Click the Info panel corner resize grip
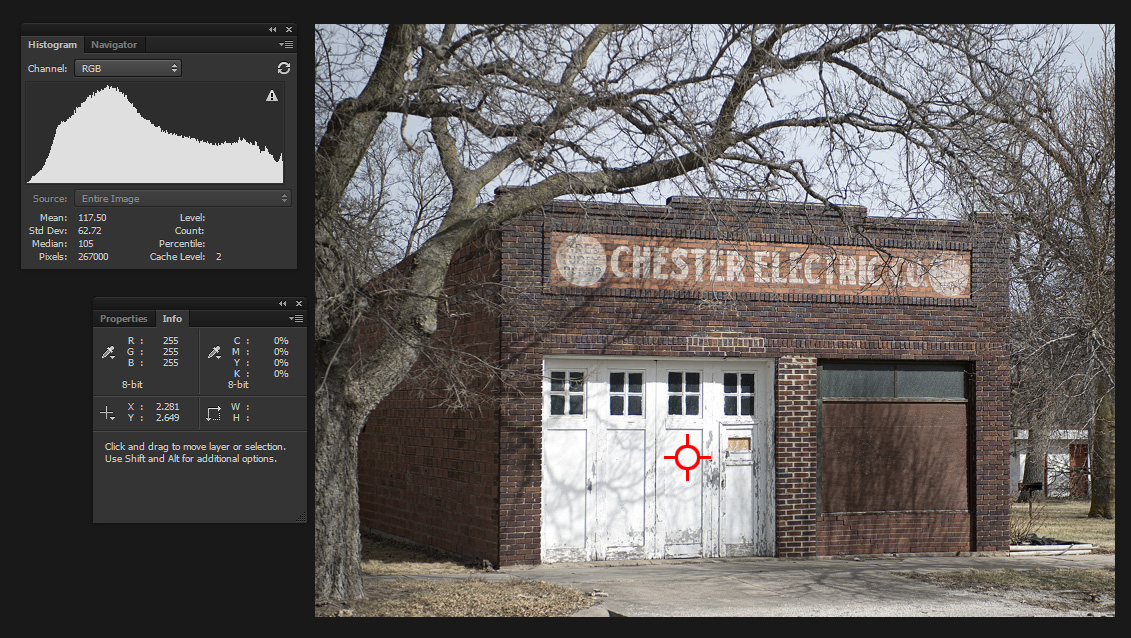 (x=301, y=516)
